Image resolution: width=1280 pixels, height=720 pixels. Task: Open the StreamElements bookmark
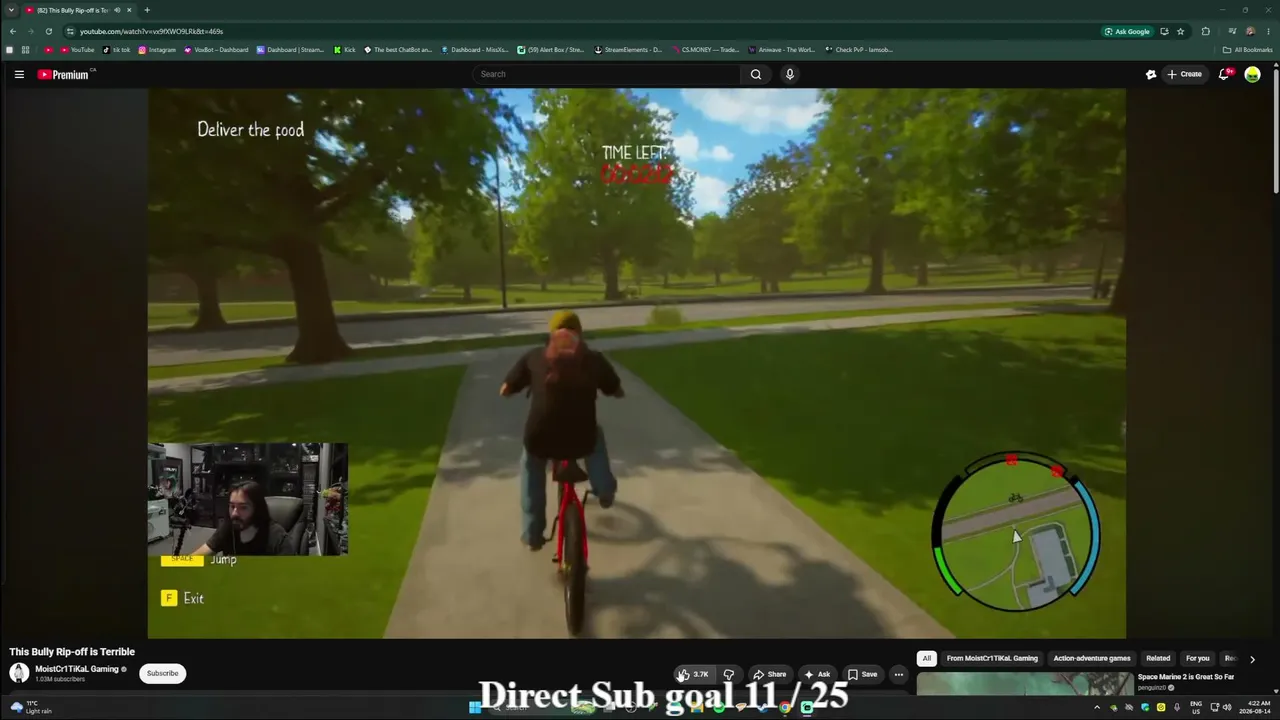pos(628,50)
